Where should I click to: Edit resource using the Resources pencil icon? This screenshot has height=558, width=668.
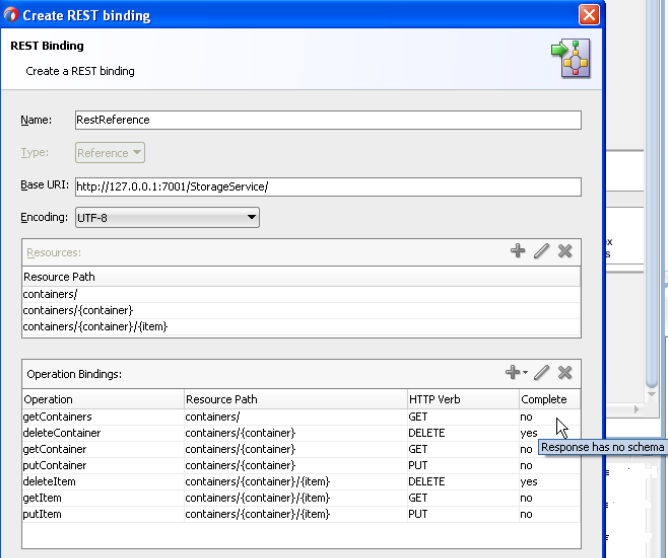(x=541, y=250)
